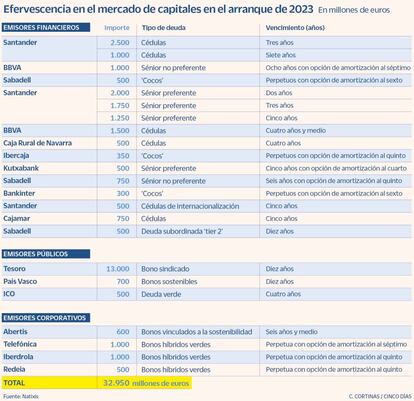The height and width of the screenshot is (401, 414).
Task: Select the 'Telefónica' issuer name
Action: (20, 344)
